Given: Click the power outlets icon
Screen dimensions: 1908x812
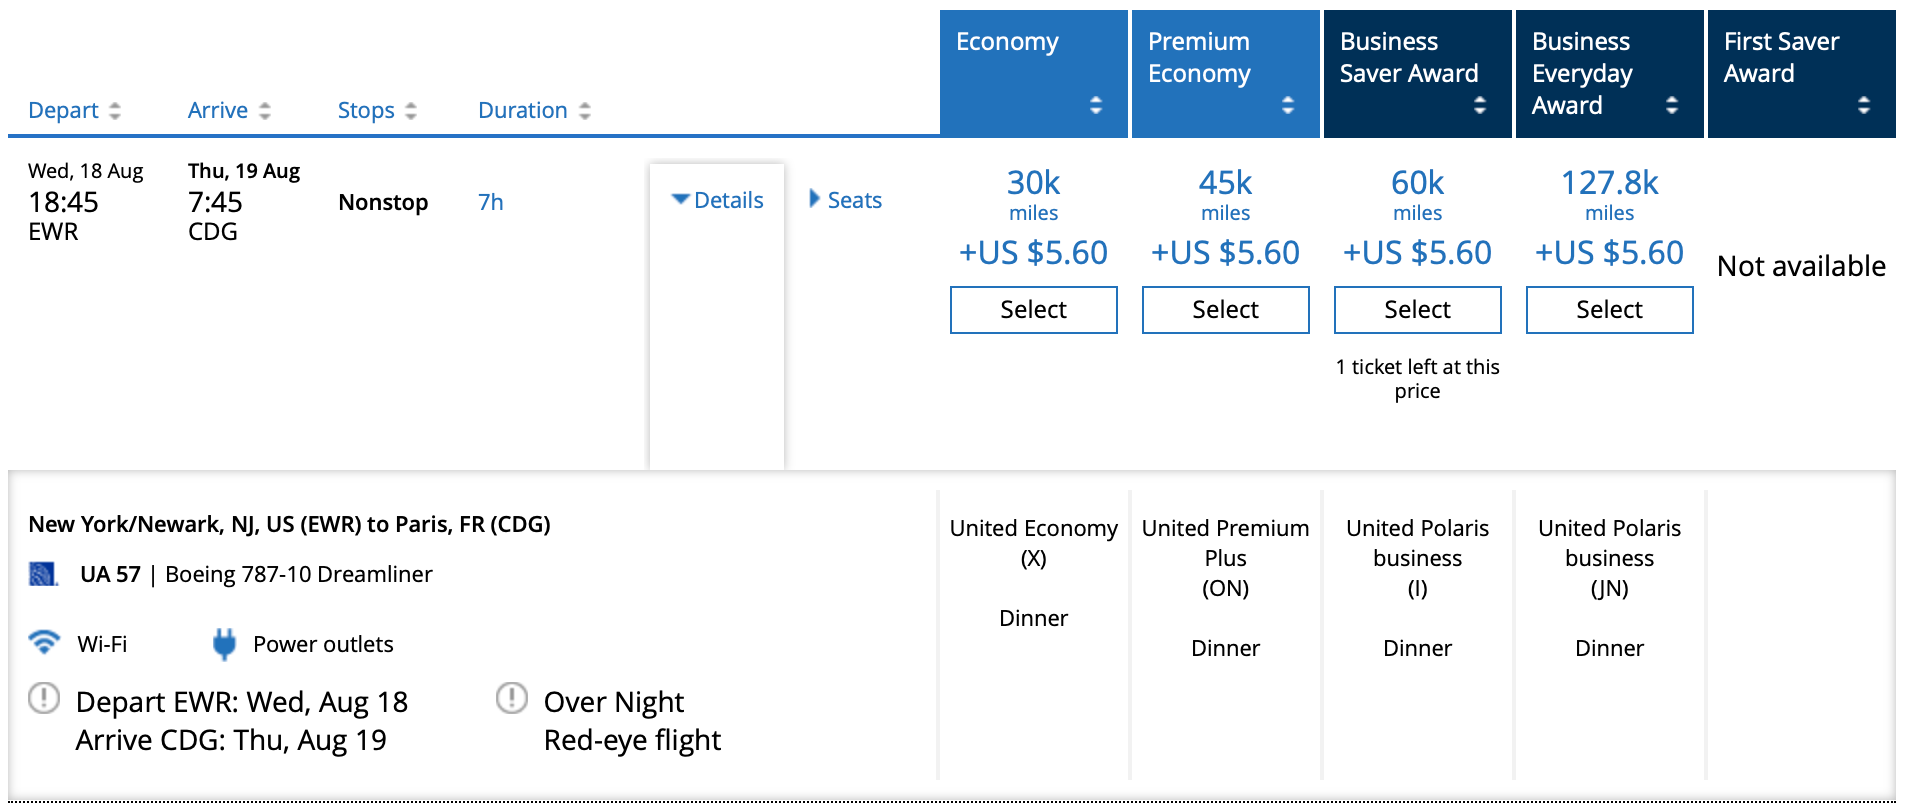Looking at the screenshot, I should 224,644.
